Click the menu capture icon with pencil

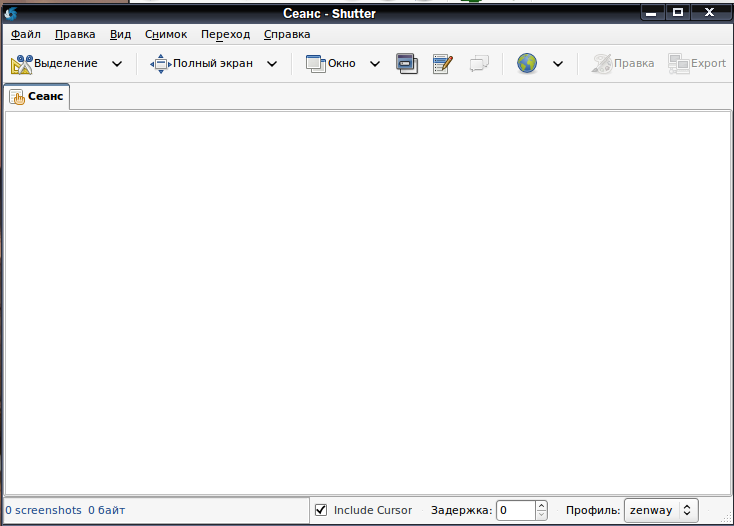[442, 64]
